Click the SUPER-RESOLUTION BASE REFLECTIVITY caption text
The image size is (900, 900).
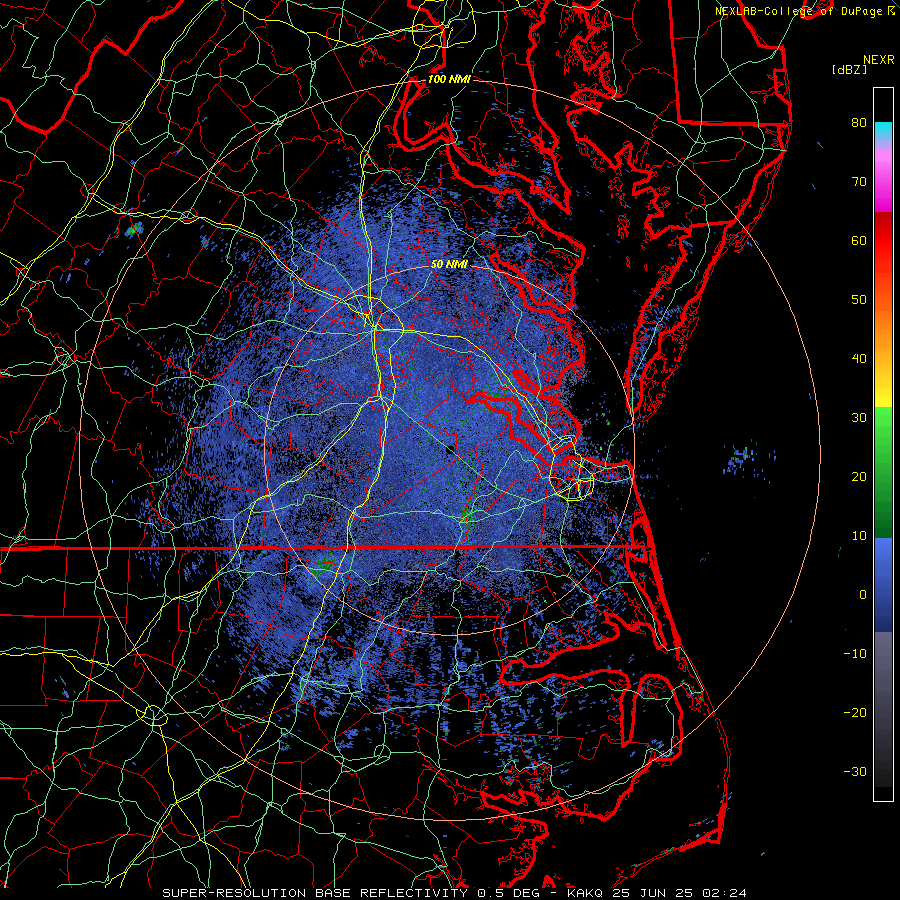tap(314, 893)
